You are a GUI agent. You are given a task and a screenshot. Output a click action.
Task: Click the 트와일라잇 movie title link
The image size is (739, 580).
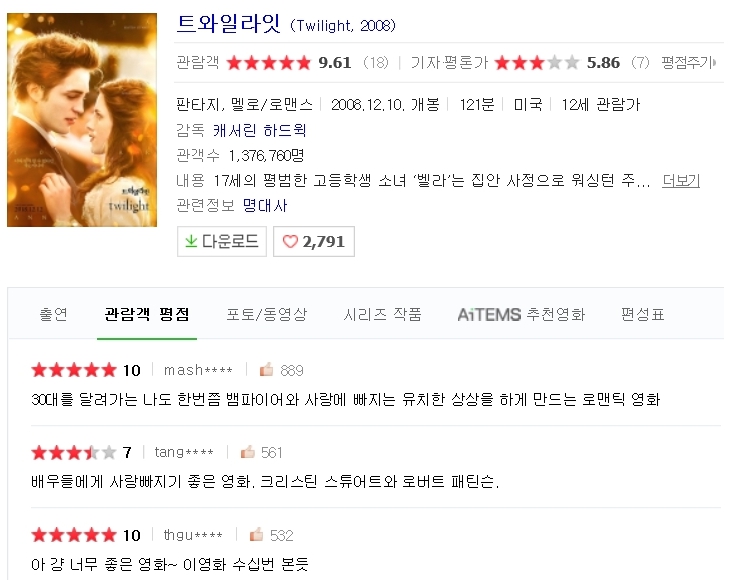click(229, 24)
